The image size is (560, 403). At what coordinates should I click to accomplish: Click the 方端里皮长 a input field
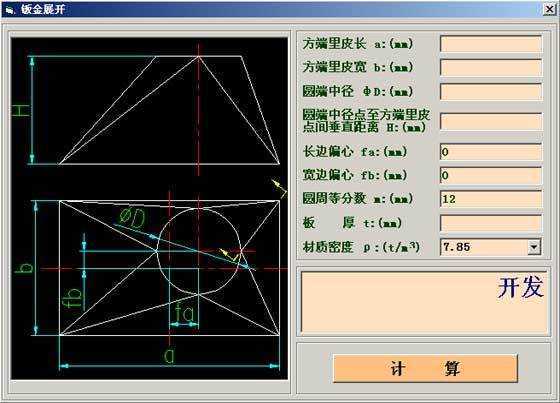(491, 44)
